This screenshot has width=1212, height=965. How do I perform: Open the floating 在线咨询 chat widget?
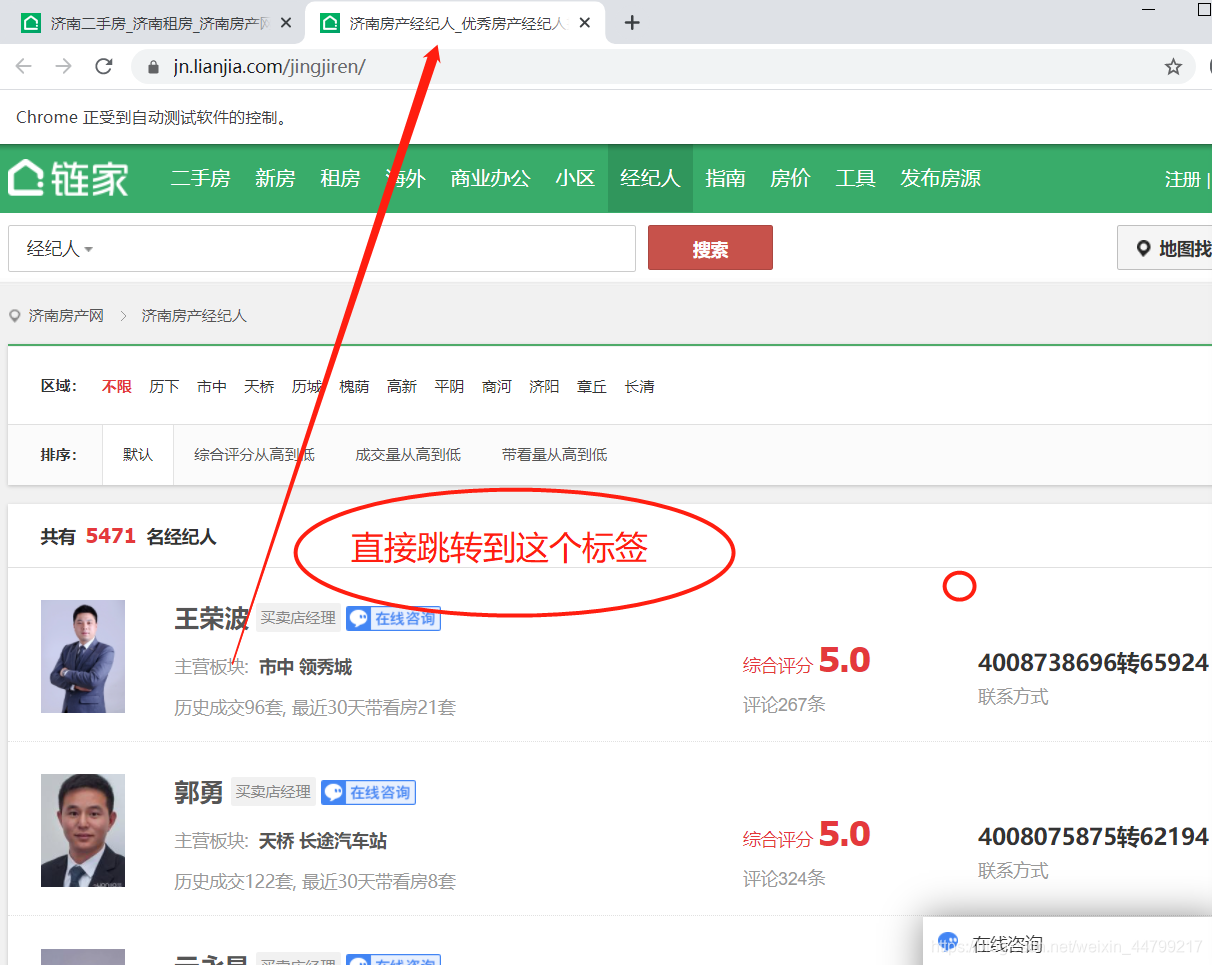(1067, 943)
